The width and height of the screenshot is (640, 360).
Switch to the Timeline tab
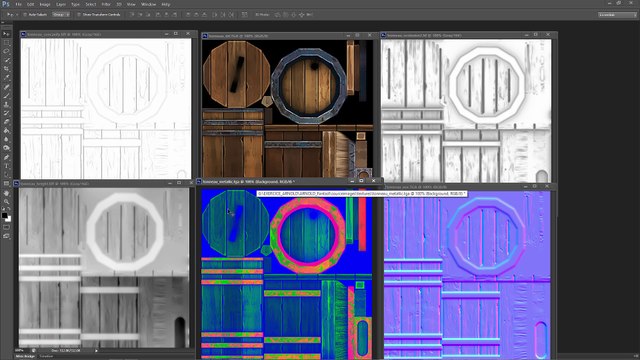point(46,356)
